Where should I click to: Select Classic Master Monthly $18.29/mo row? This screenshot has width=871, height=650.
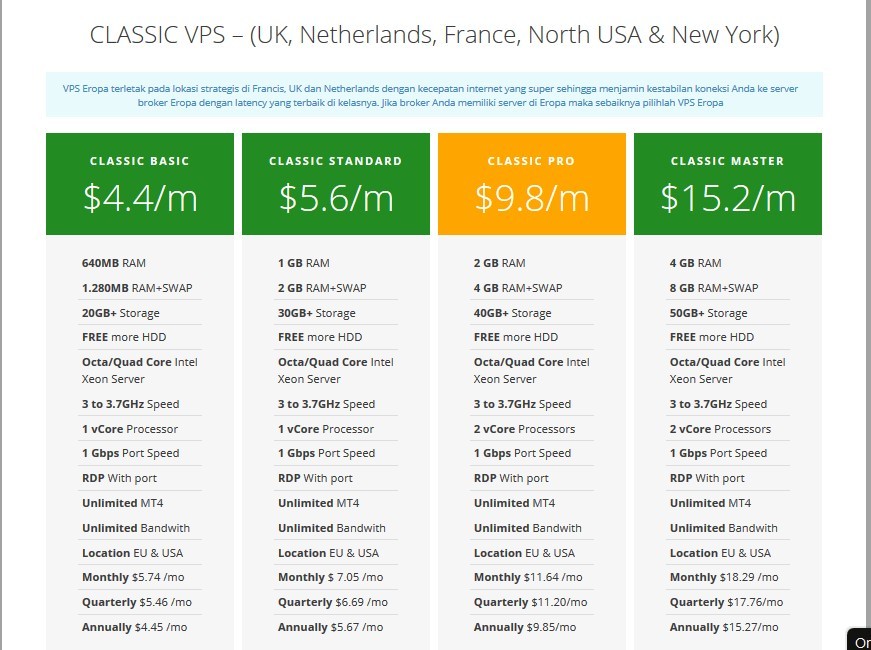click(x=724, y=577)
